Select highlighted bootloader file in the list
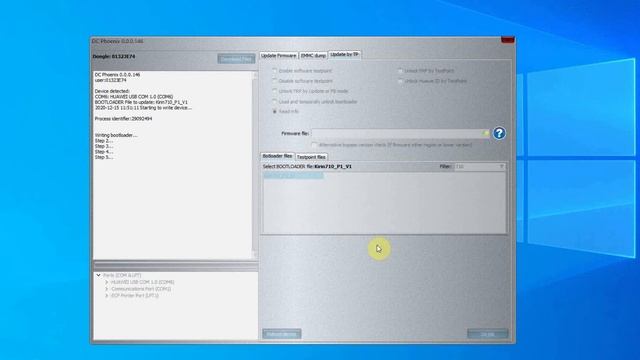This screenshot has width=640, height=360. pyautogui.click(x=293, y=176)
